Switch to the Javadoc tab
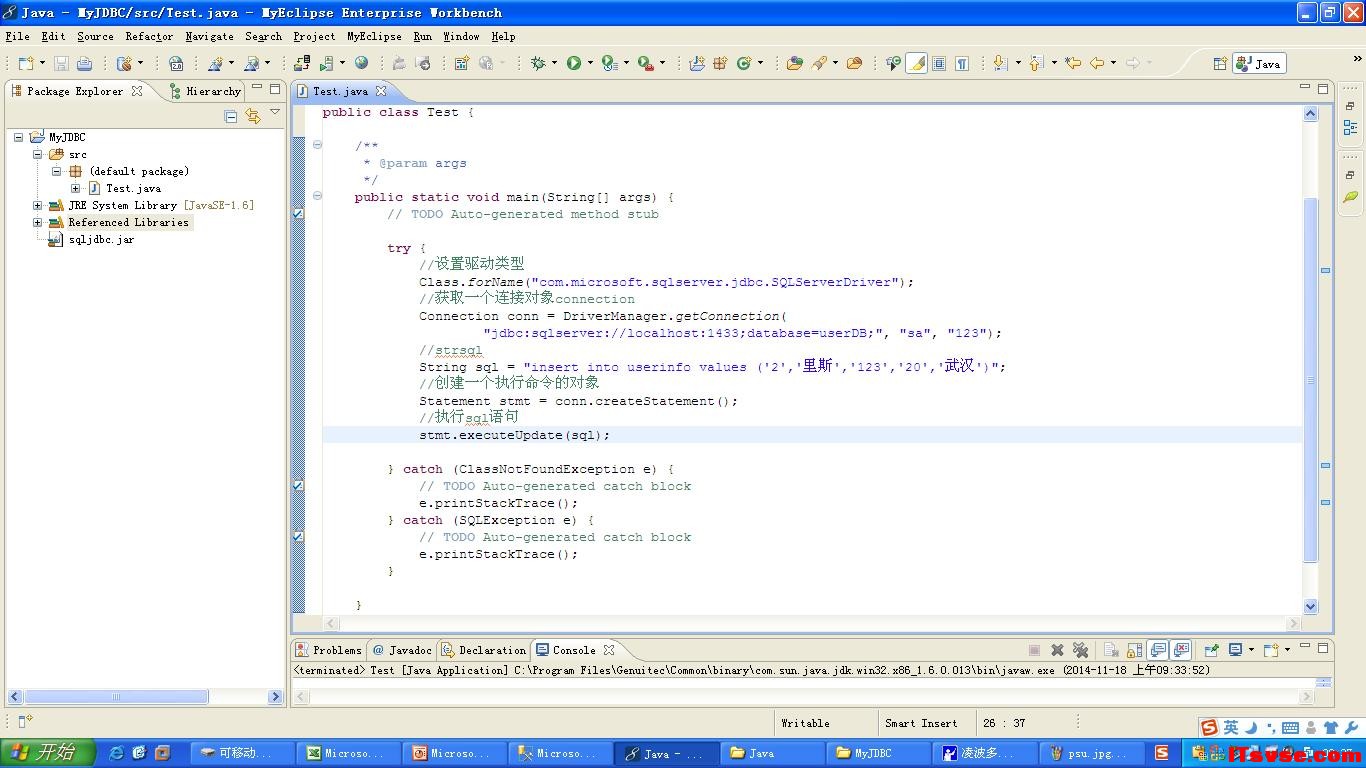This screenshot has height=768, width=1366. click(x=401, y=650)
